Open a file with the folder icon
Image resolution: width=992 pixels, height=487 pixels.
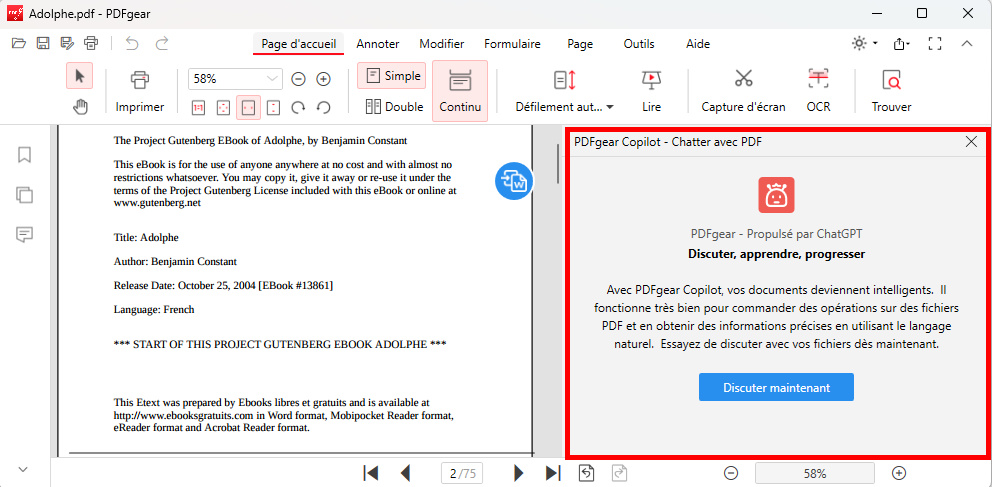click(19, 44)
